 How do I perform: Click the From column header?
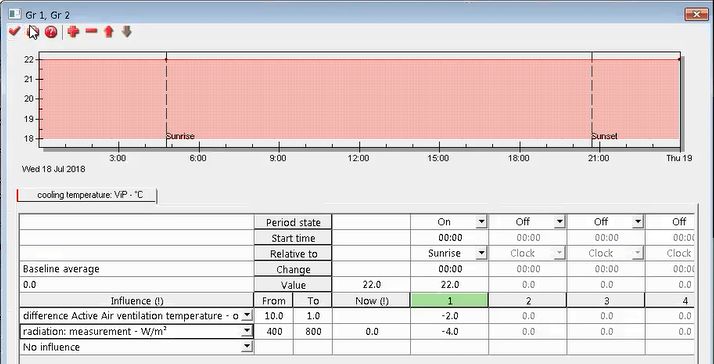pyautogui.click(x=273, y=300)
